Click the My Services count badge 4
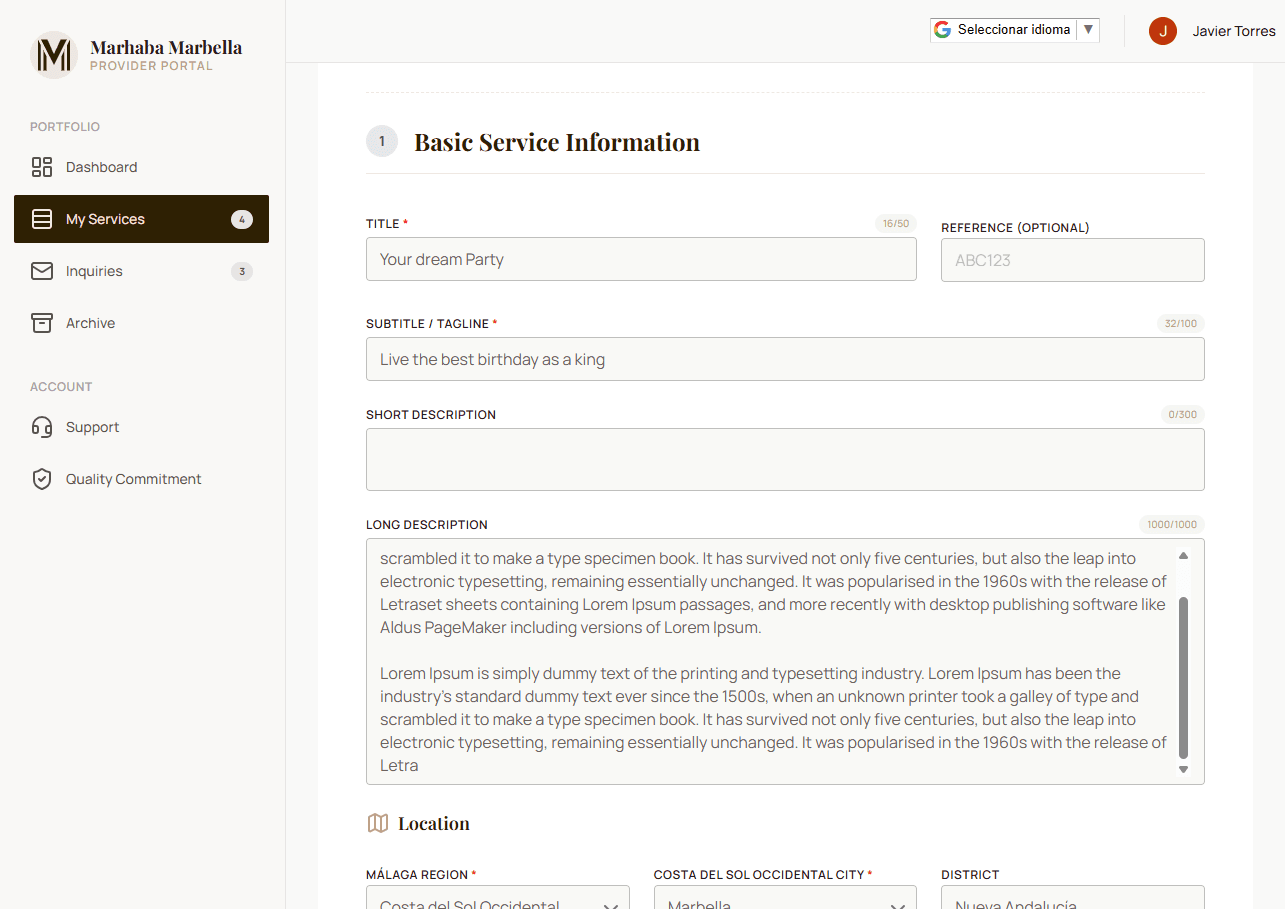This screenshot has width=1285, height=909. [242, 219]
